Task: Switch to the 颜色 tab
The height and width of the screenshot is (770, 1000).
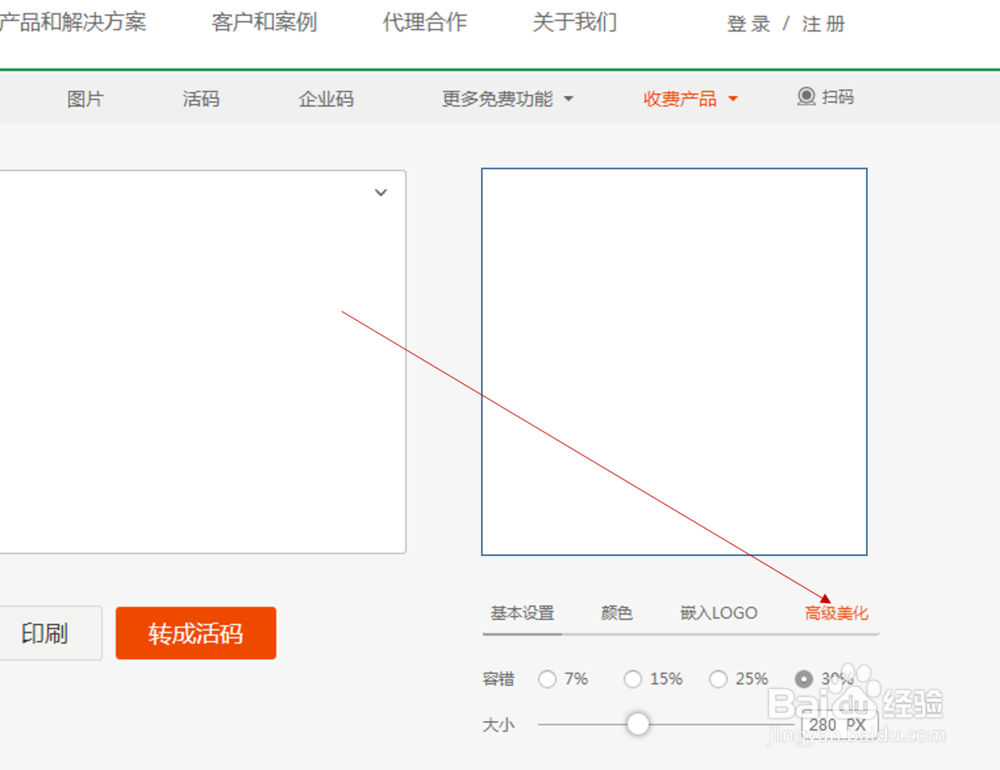Action: 616,613
